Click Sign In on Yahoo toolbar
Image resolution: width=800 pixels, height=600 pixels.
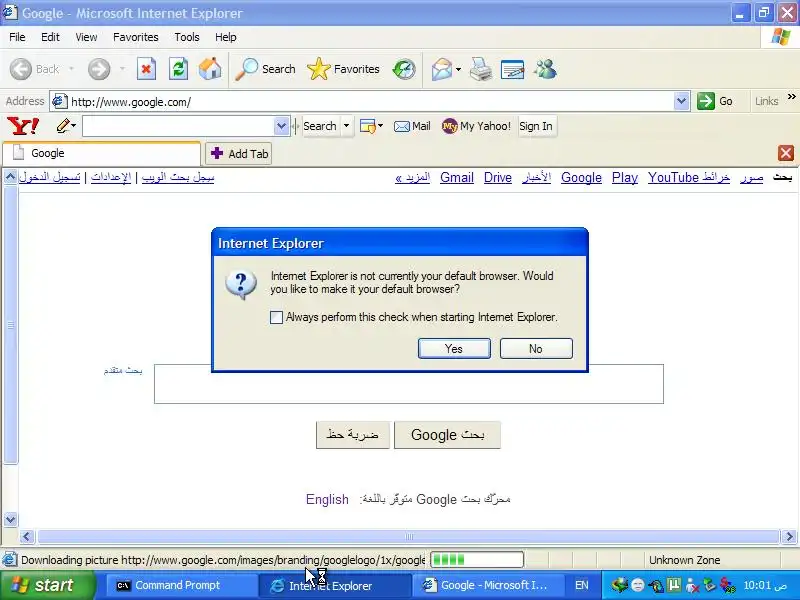pyautogui.click(x=536, y=126)
